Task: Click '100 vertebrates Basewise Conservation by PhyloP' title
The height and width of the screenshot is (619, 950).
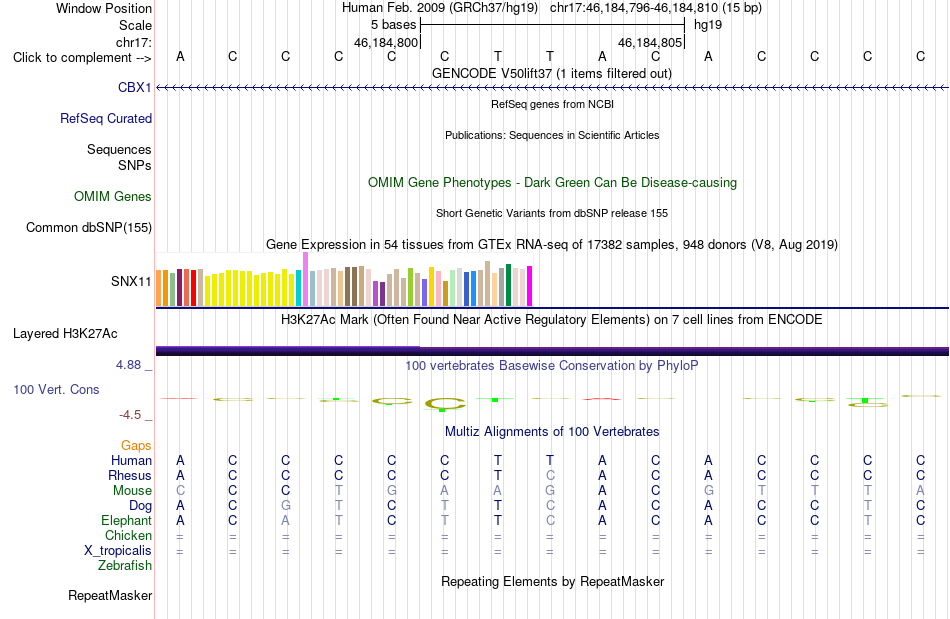Action: coord(552,365)
